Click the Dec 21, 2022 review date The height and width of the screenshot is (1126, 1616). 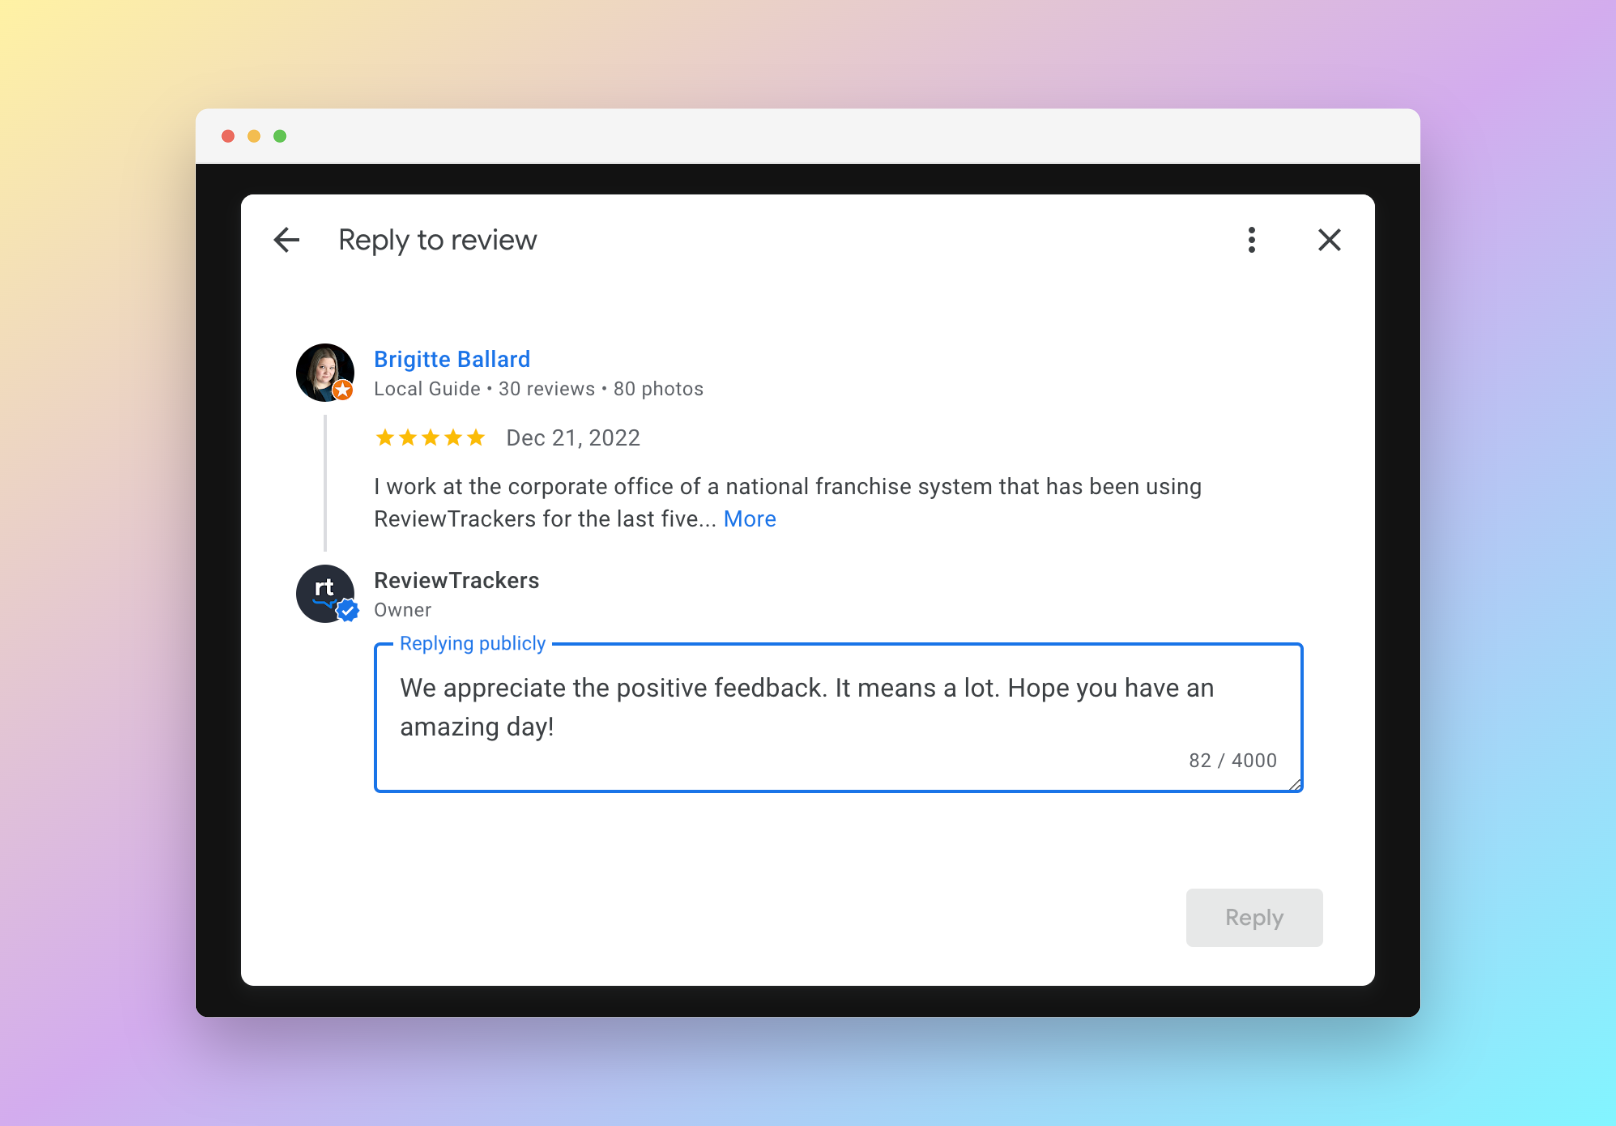click(573, 437)
